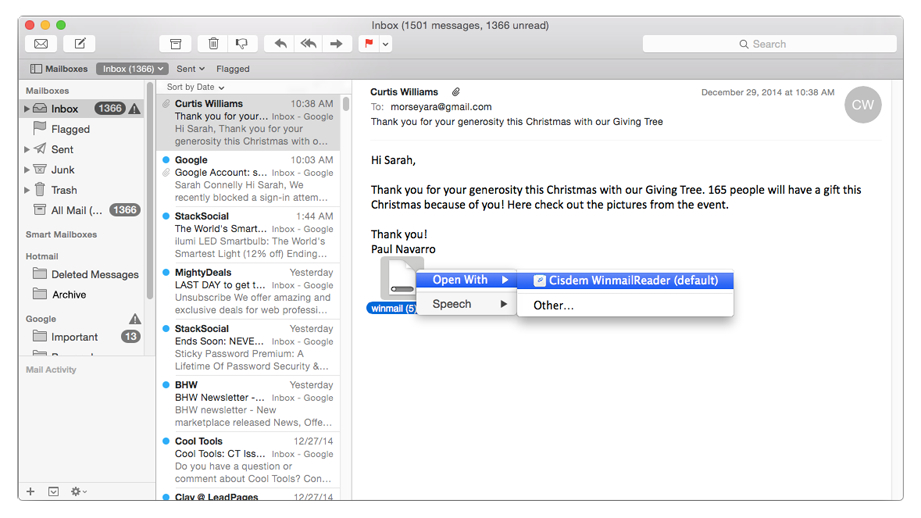Open the Sent favorites dropdown

tap(190, 69)
